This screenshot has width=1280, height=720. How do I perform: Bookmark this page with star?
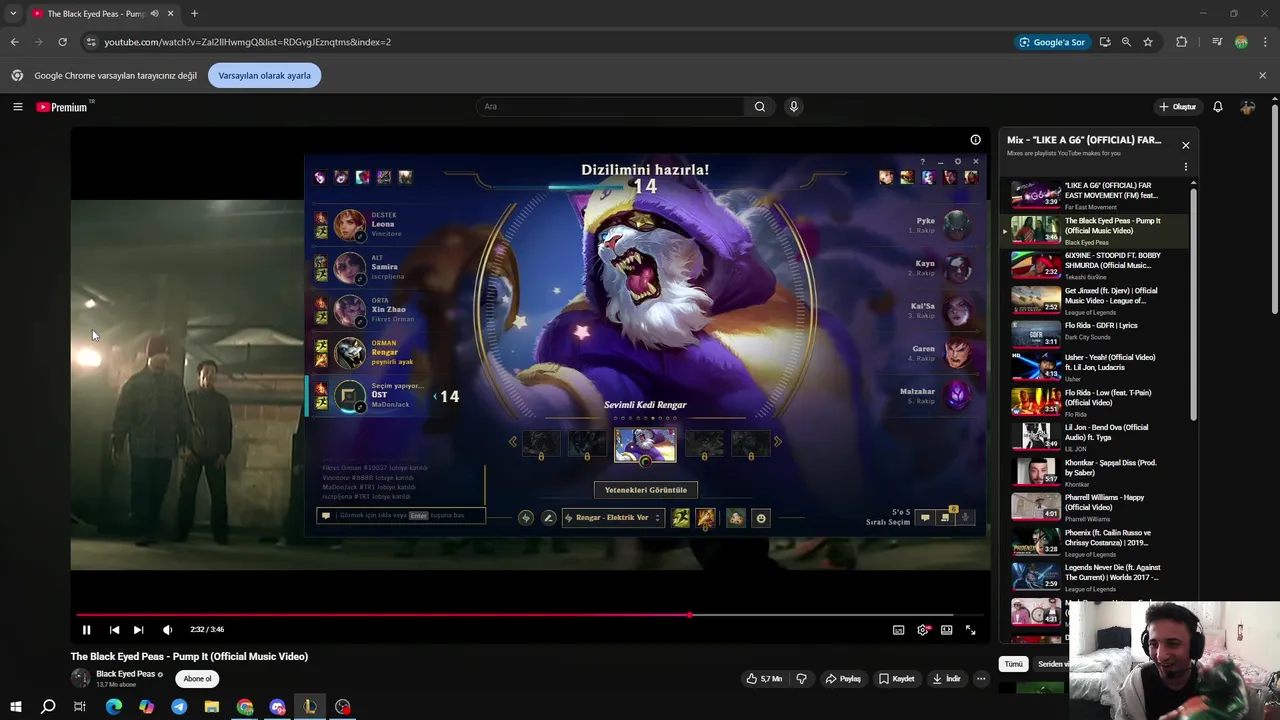pos(1148,42)
